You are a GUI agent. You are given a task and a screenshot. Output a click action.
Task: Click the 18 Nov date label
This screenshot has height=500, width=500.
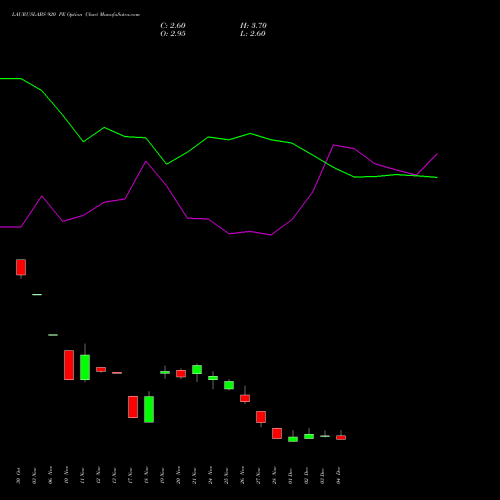point(146,476)
